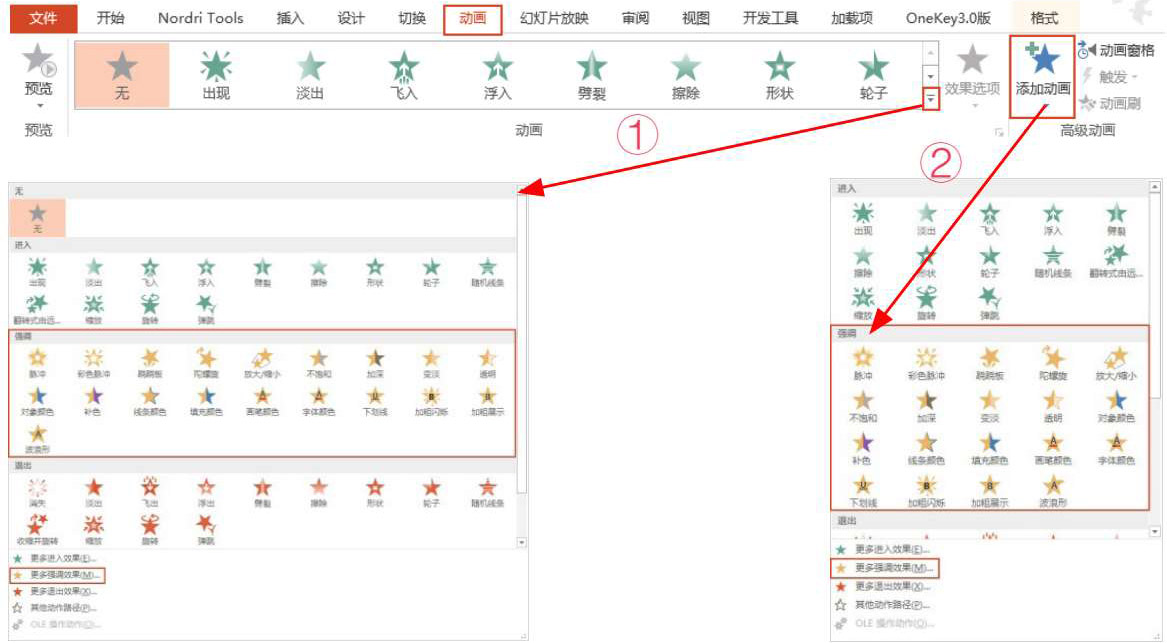Choose 弹跳 entrance in the Add Animation dropdown panel
The height and width of the screenshot is (643, 1167).
(989, 304)
